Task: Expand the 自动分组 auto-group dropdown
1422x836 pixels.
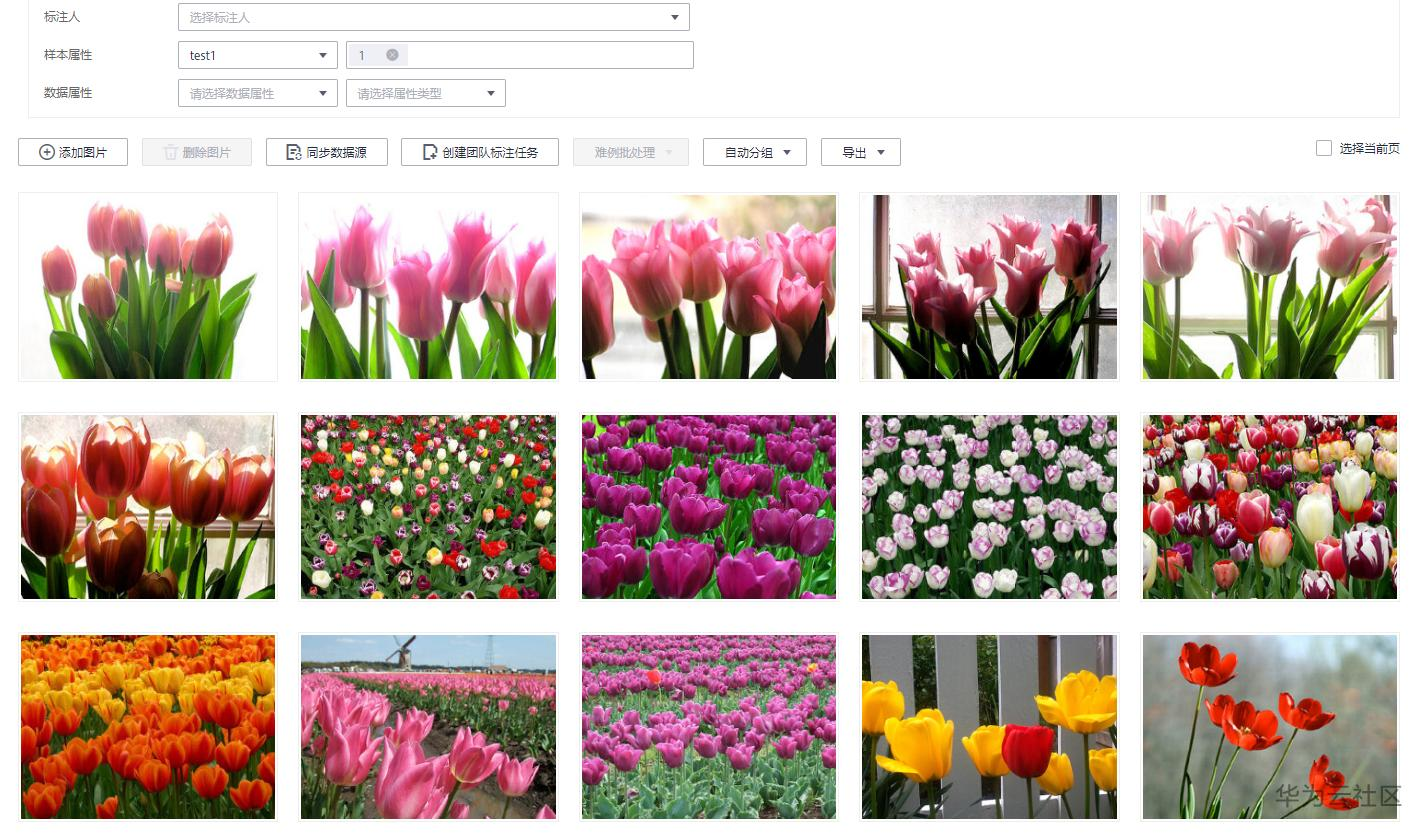Action: pos(789,152)
